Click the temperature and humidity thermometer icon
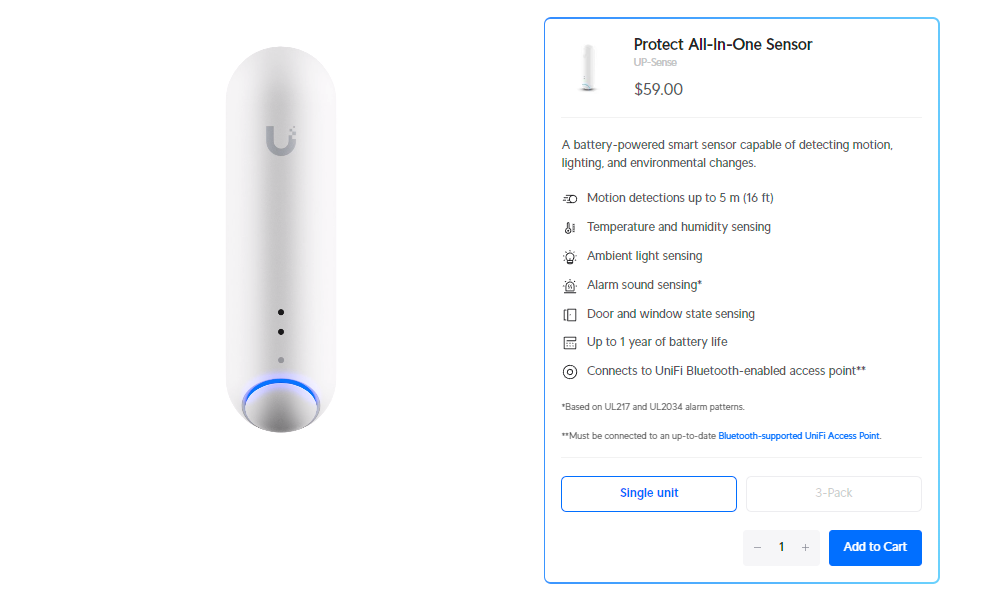Image resolution: width=990 pixels, height=601 pixels. pos(570,228)
